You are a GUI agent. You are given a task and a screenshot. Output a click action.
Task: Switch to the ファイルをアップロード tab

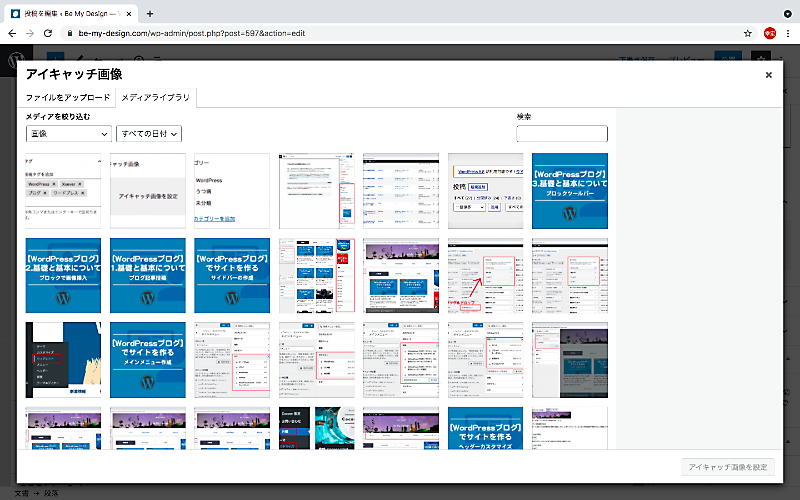(68, 98)
